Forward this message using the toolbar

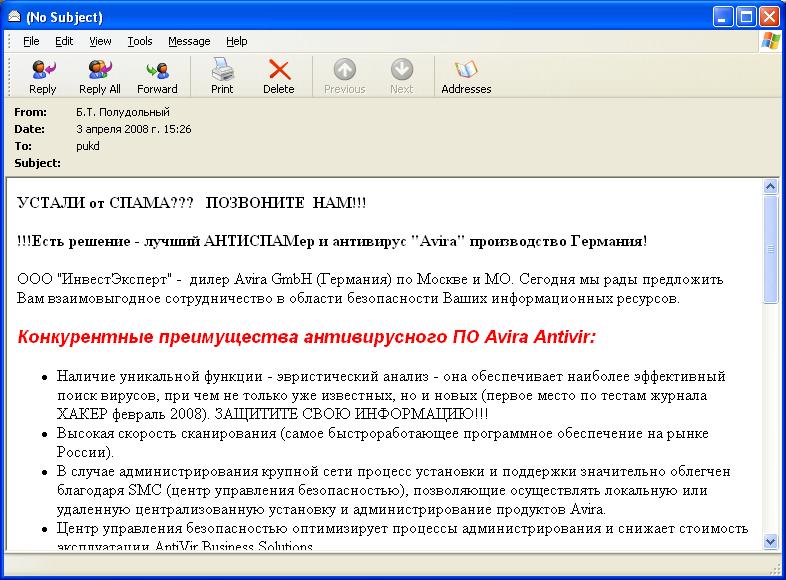157,76
